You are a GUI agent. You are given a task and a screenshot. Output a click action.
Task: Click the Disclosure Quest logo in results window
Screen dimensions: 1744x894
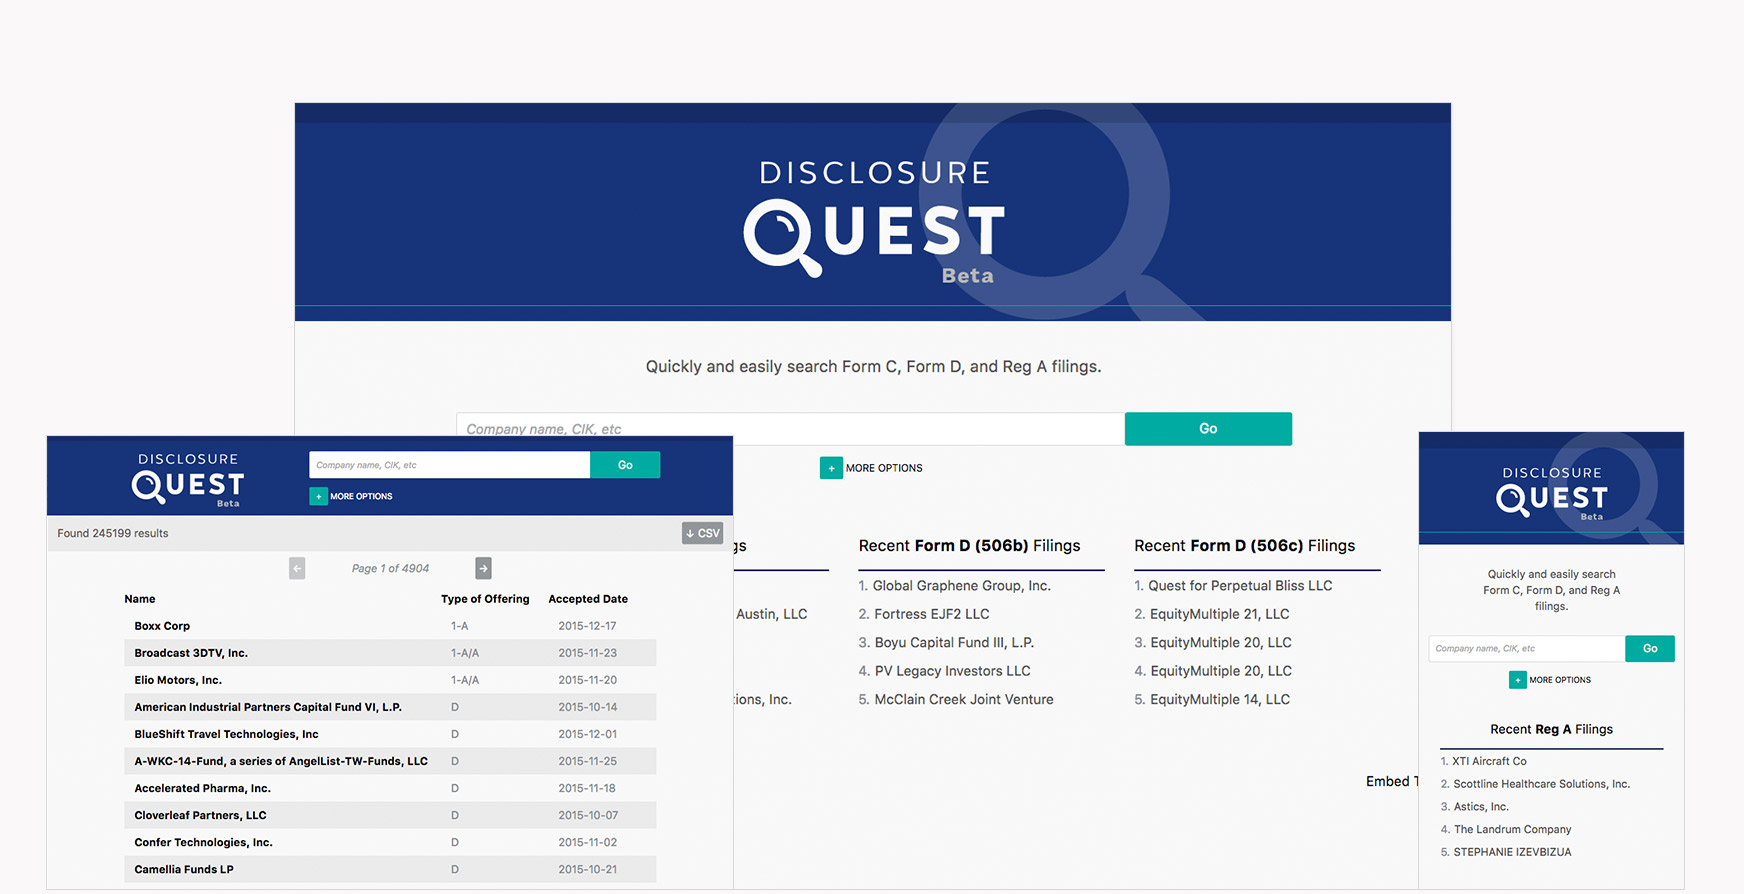coord(188,480)
